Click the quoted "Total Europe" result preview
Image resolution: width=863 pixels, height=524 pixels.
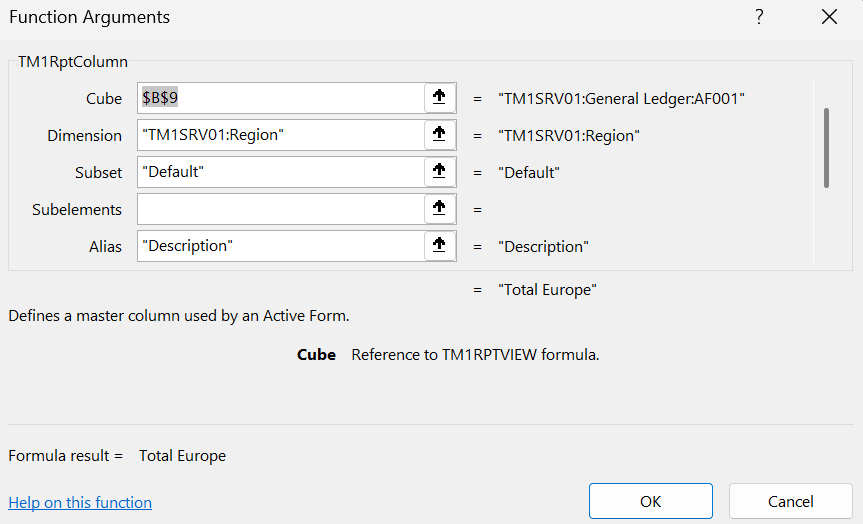tap(547, 290)
